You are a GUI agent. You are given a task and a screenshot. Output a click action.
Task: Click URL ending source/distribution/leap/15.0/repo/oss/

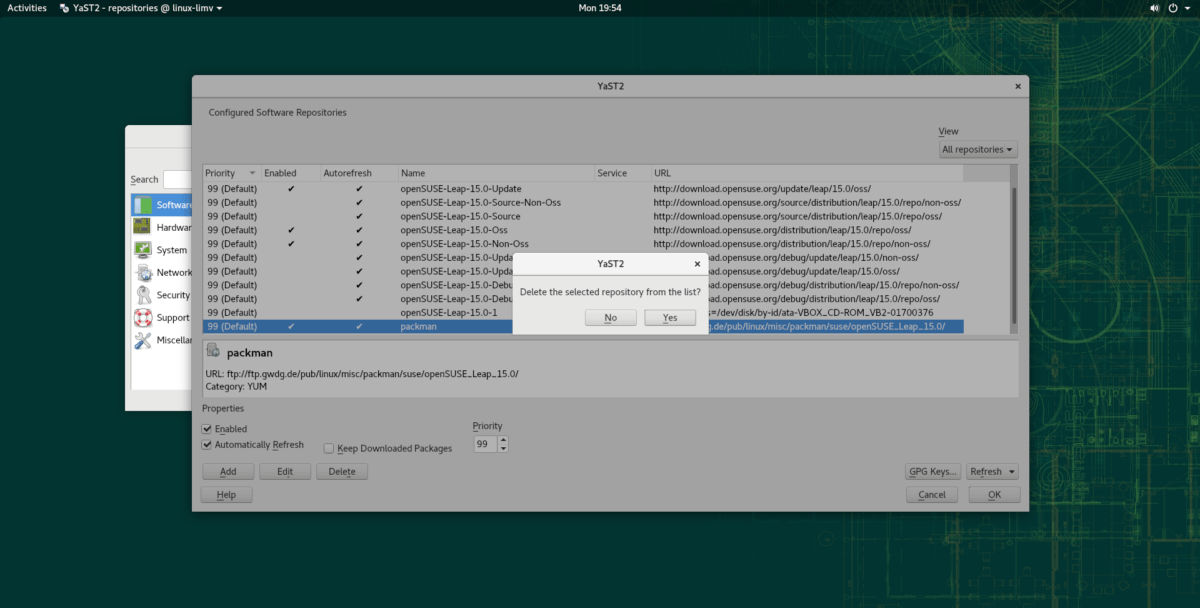[x=798, y=216]
